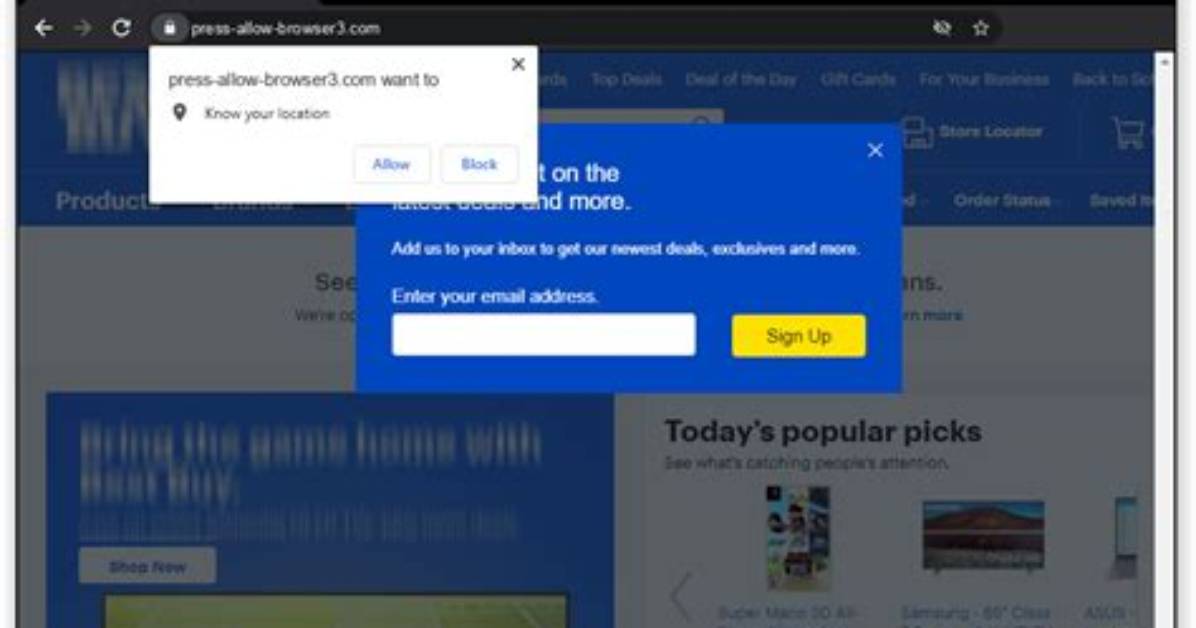
Task: Click the Today's popular picks heading
Action: (x=823, y=432)
